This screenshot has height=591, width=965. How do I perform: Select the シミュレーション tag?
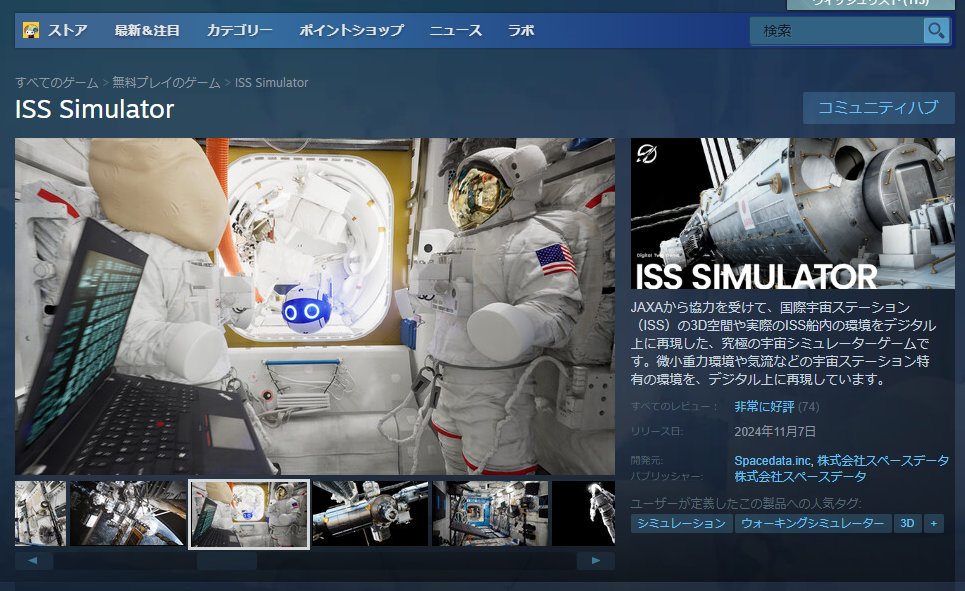(681, 523)
